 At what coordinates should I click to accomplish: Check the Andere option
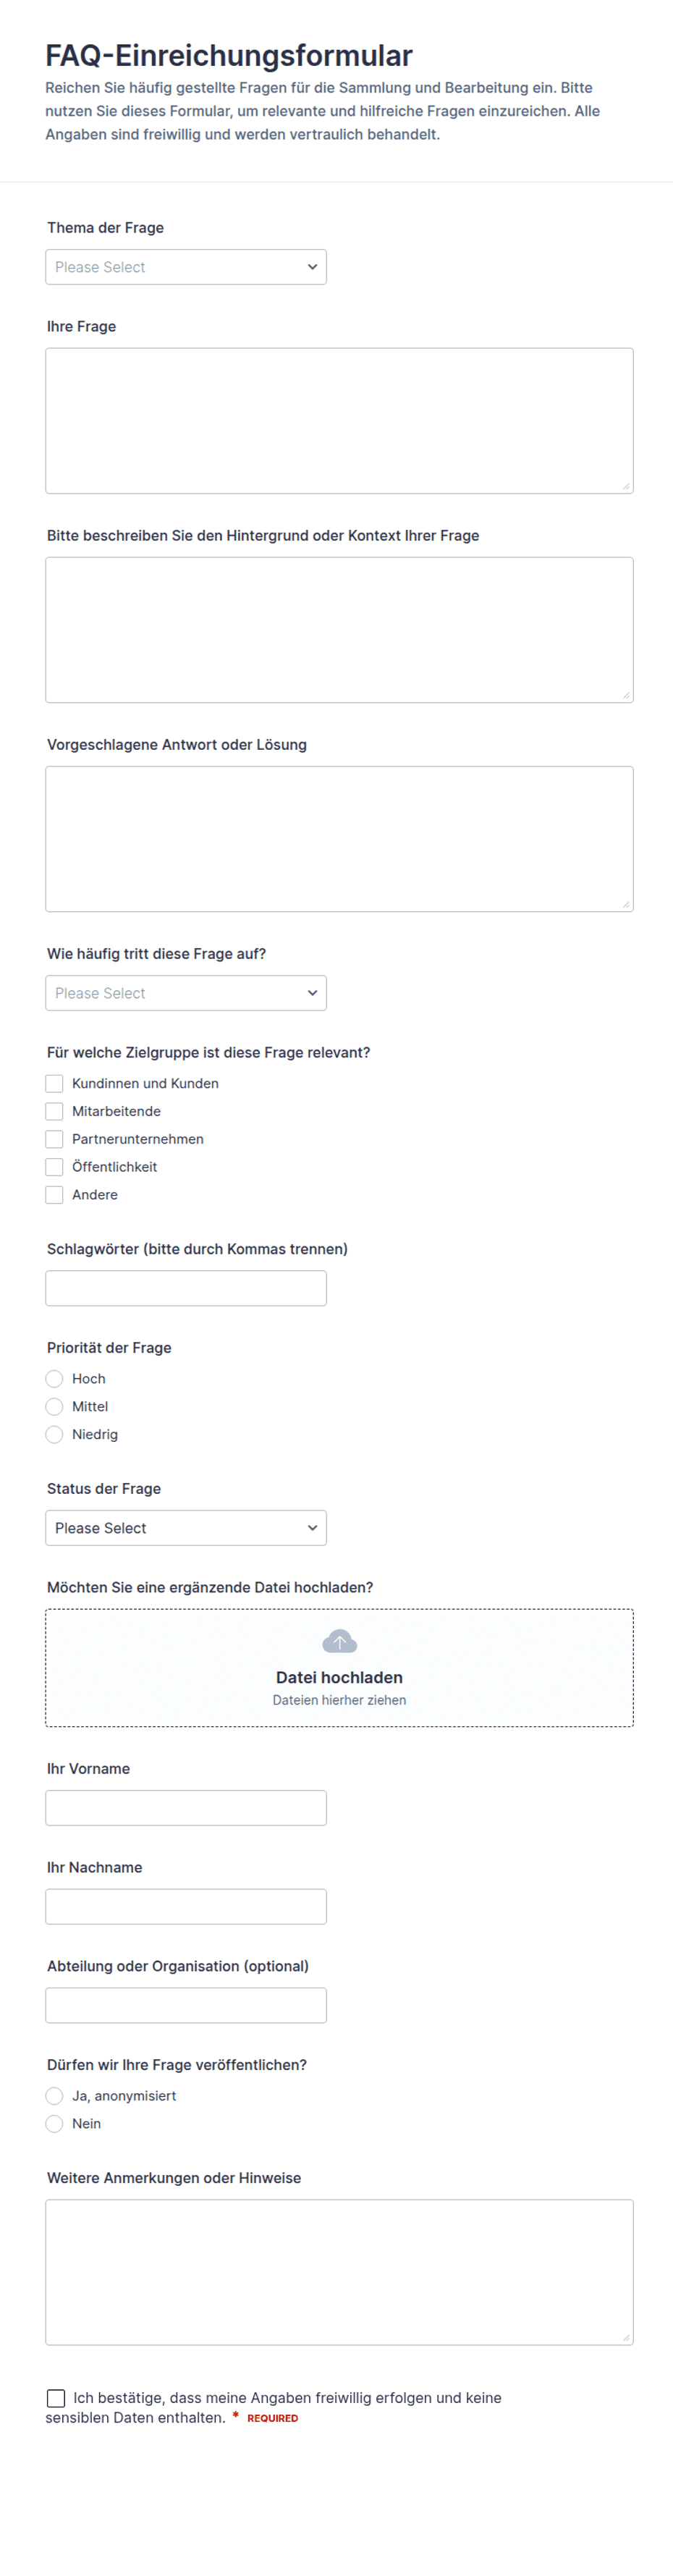[x=54, y=1195]
